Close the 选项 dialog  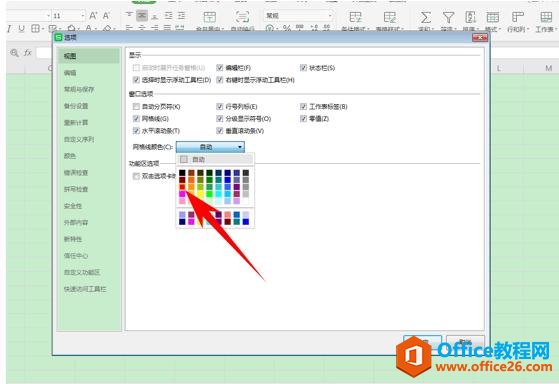479,37
